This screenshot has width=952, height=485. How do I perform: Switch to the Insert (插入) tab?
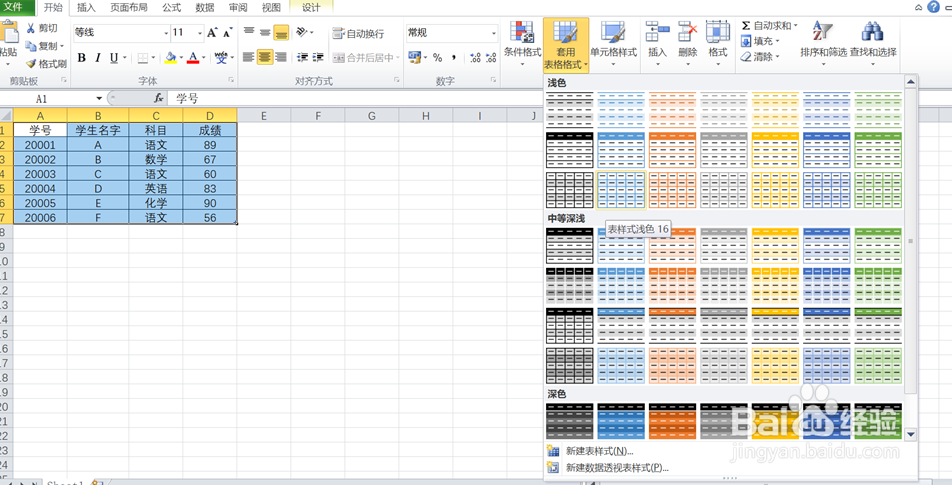(x=86, y=8)
